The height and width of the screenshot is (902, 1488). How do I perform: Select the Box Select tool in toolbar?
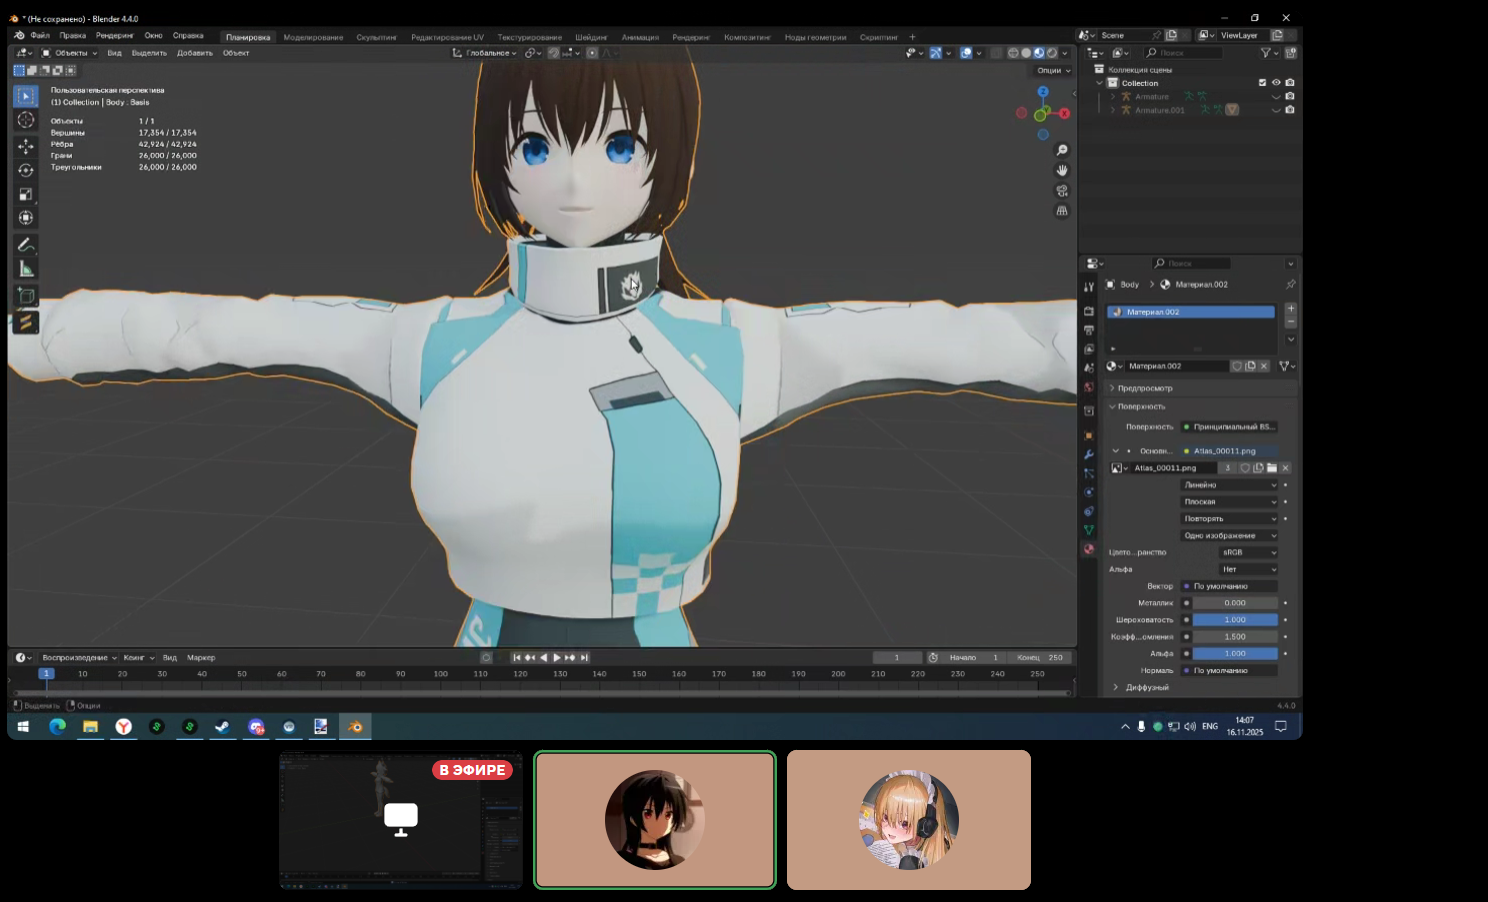26,96
